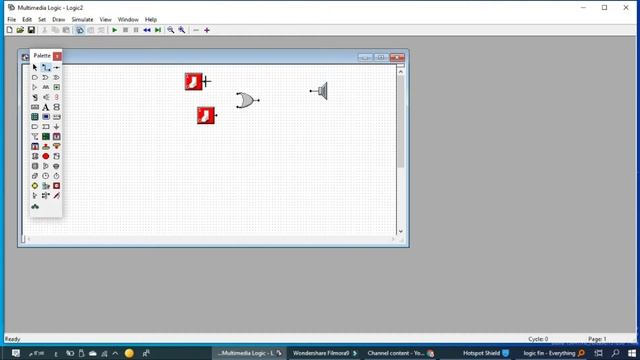Open the Everything search window in taskbar
The height and width of the screenshot is (360, 640).
tap(554, 353)
